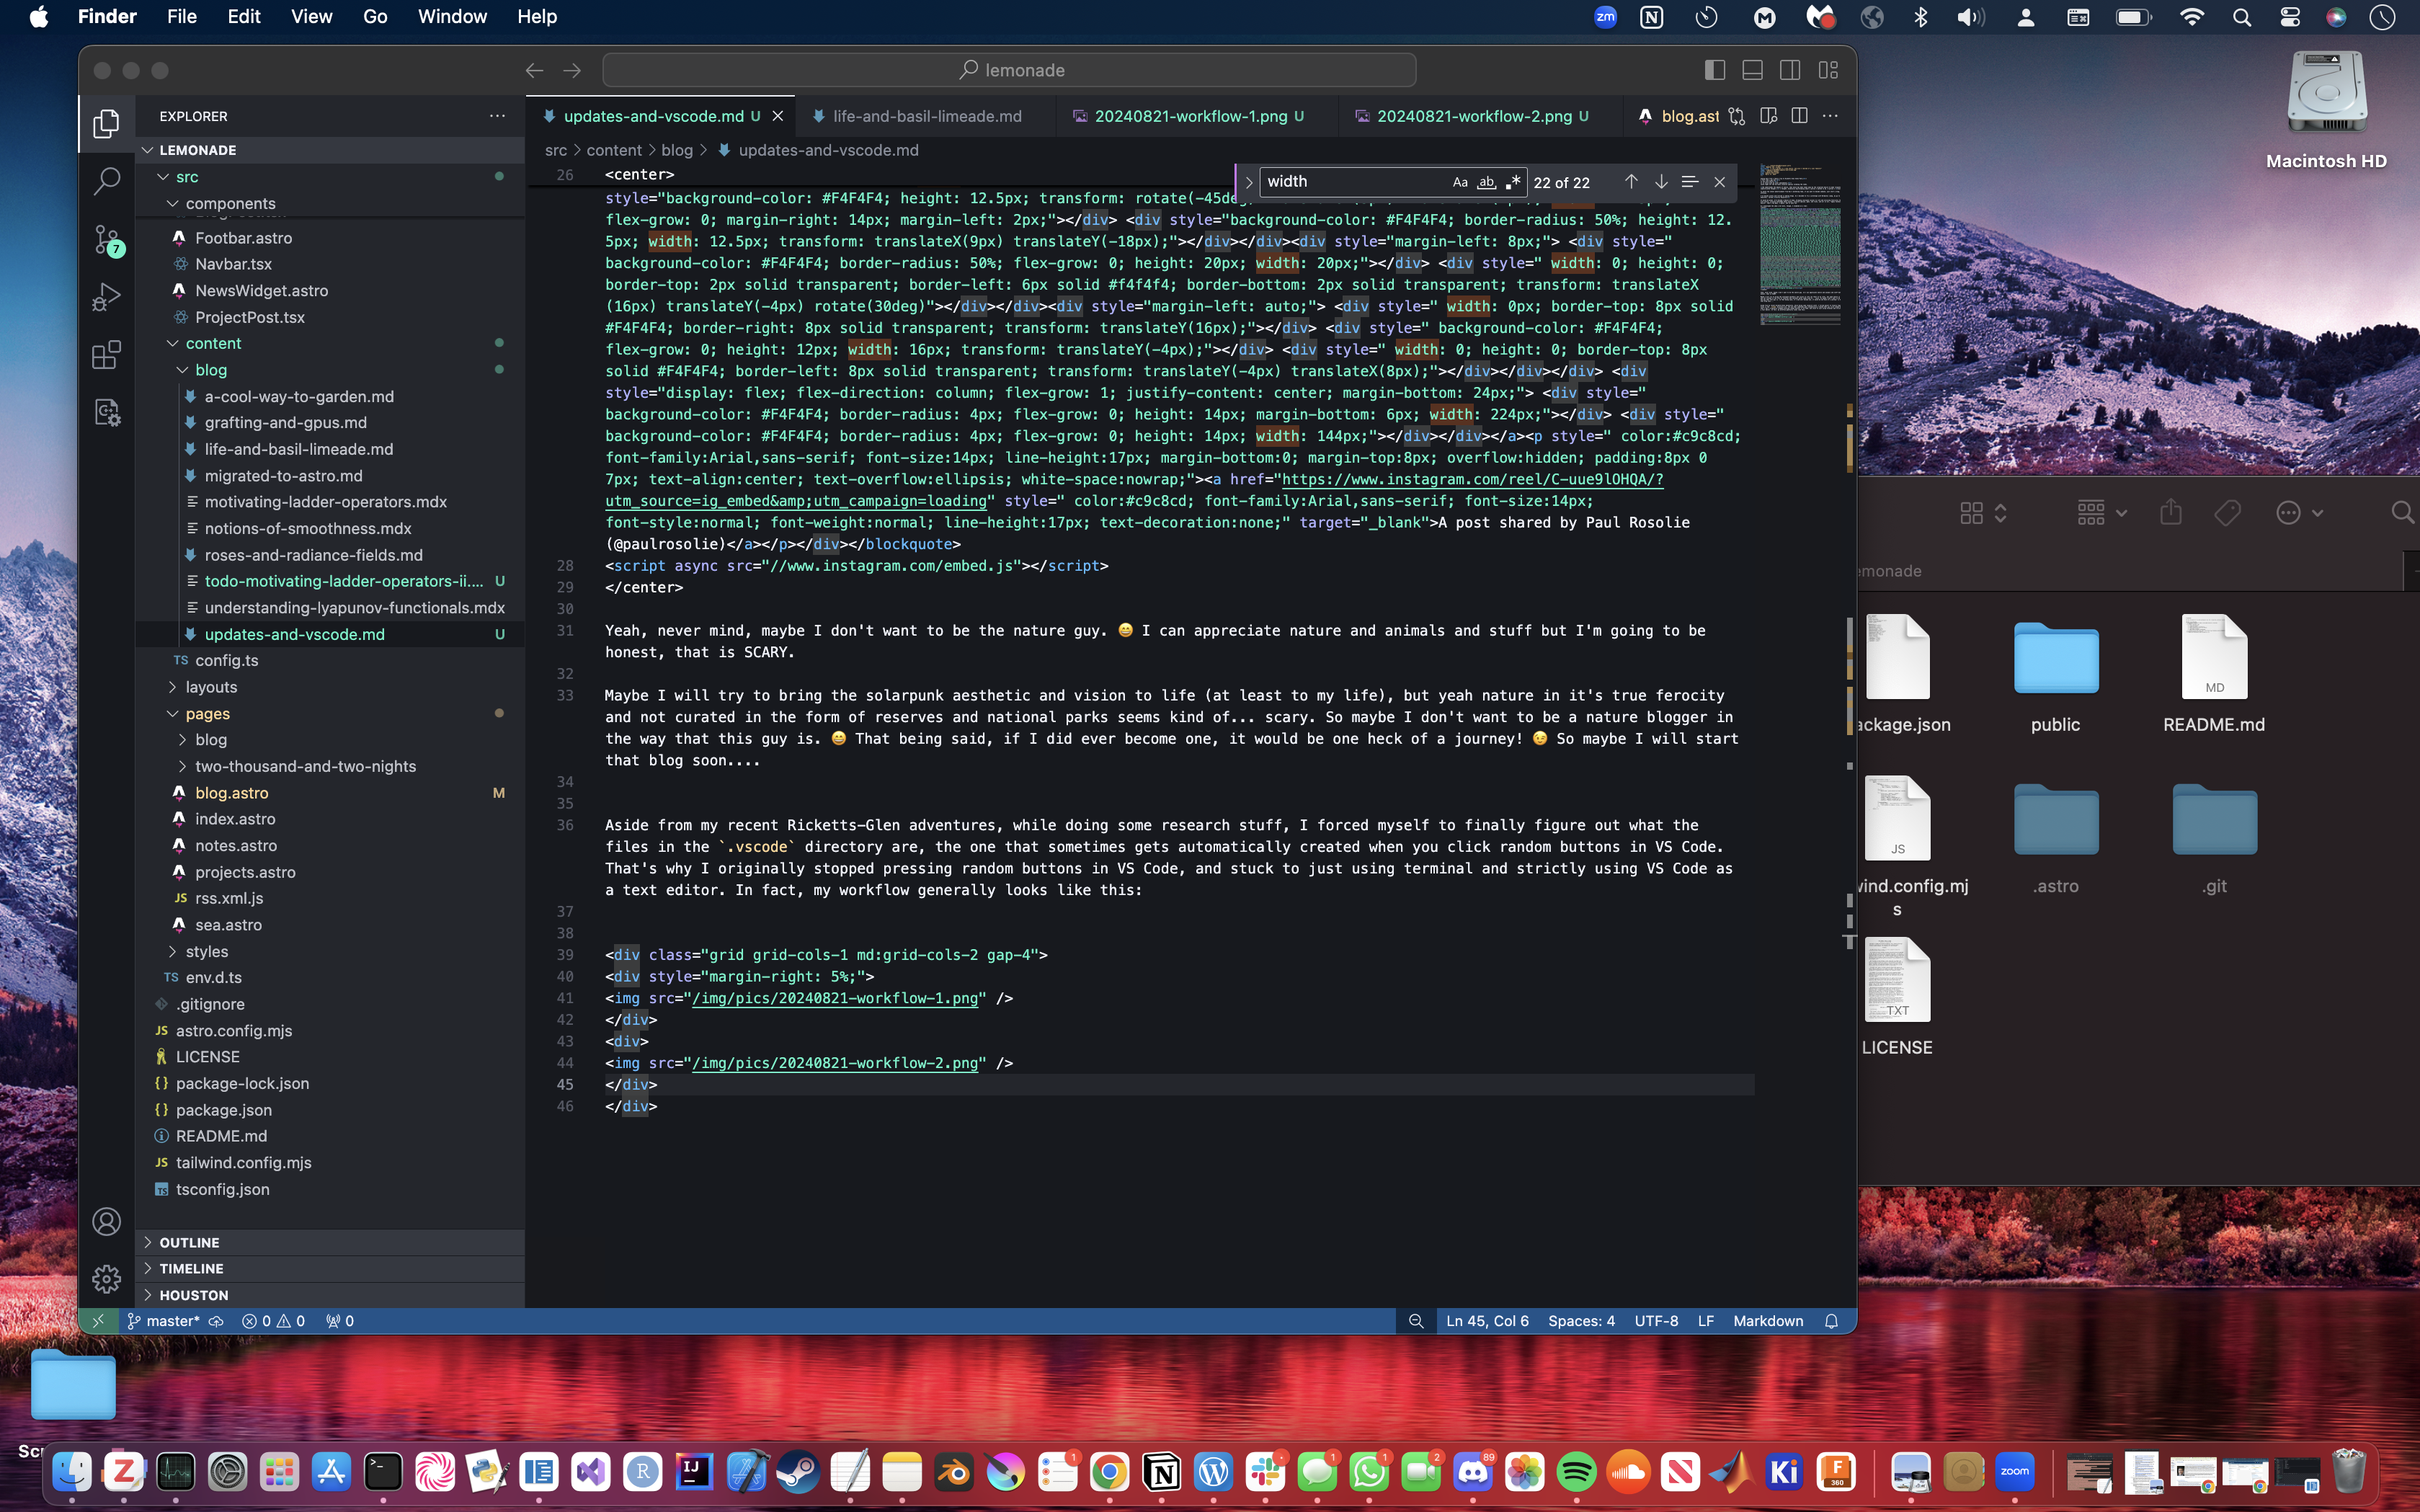The height and width of the screenshot is (1512, 2420).
Task: Open the Source Control view
Action: (106, 239)
